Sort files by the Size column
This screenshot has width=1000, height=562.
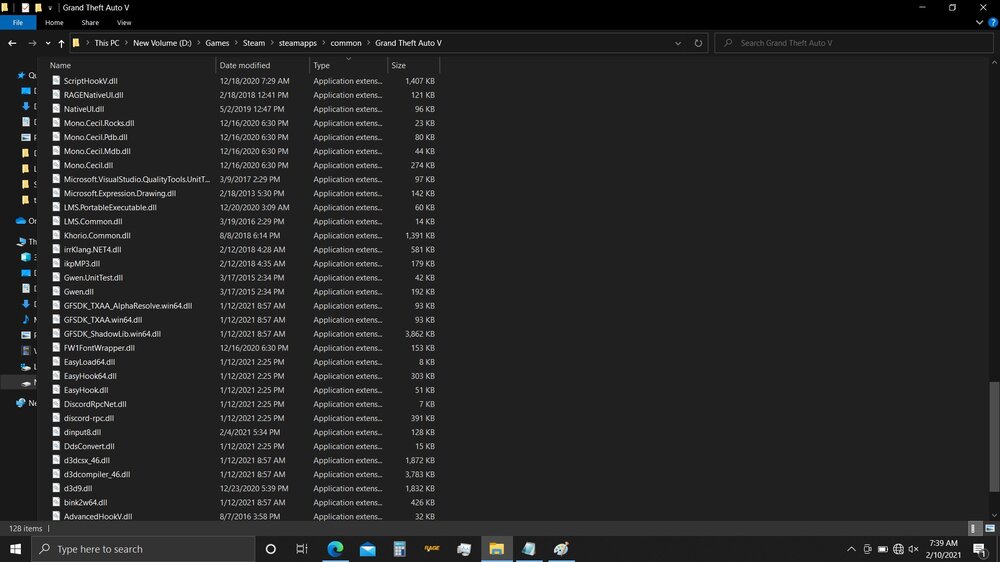point(413,65)
